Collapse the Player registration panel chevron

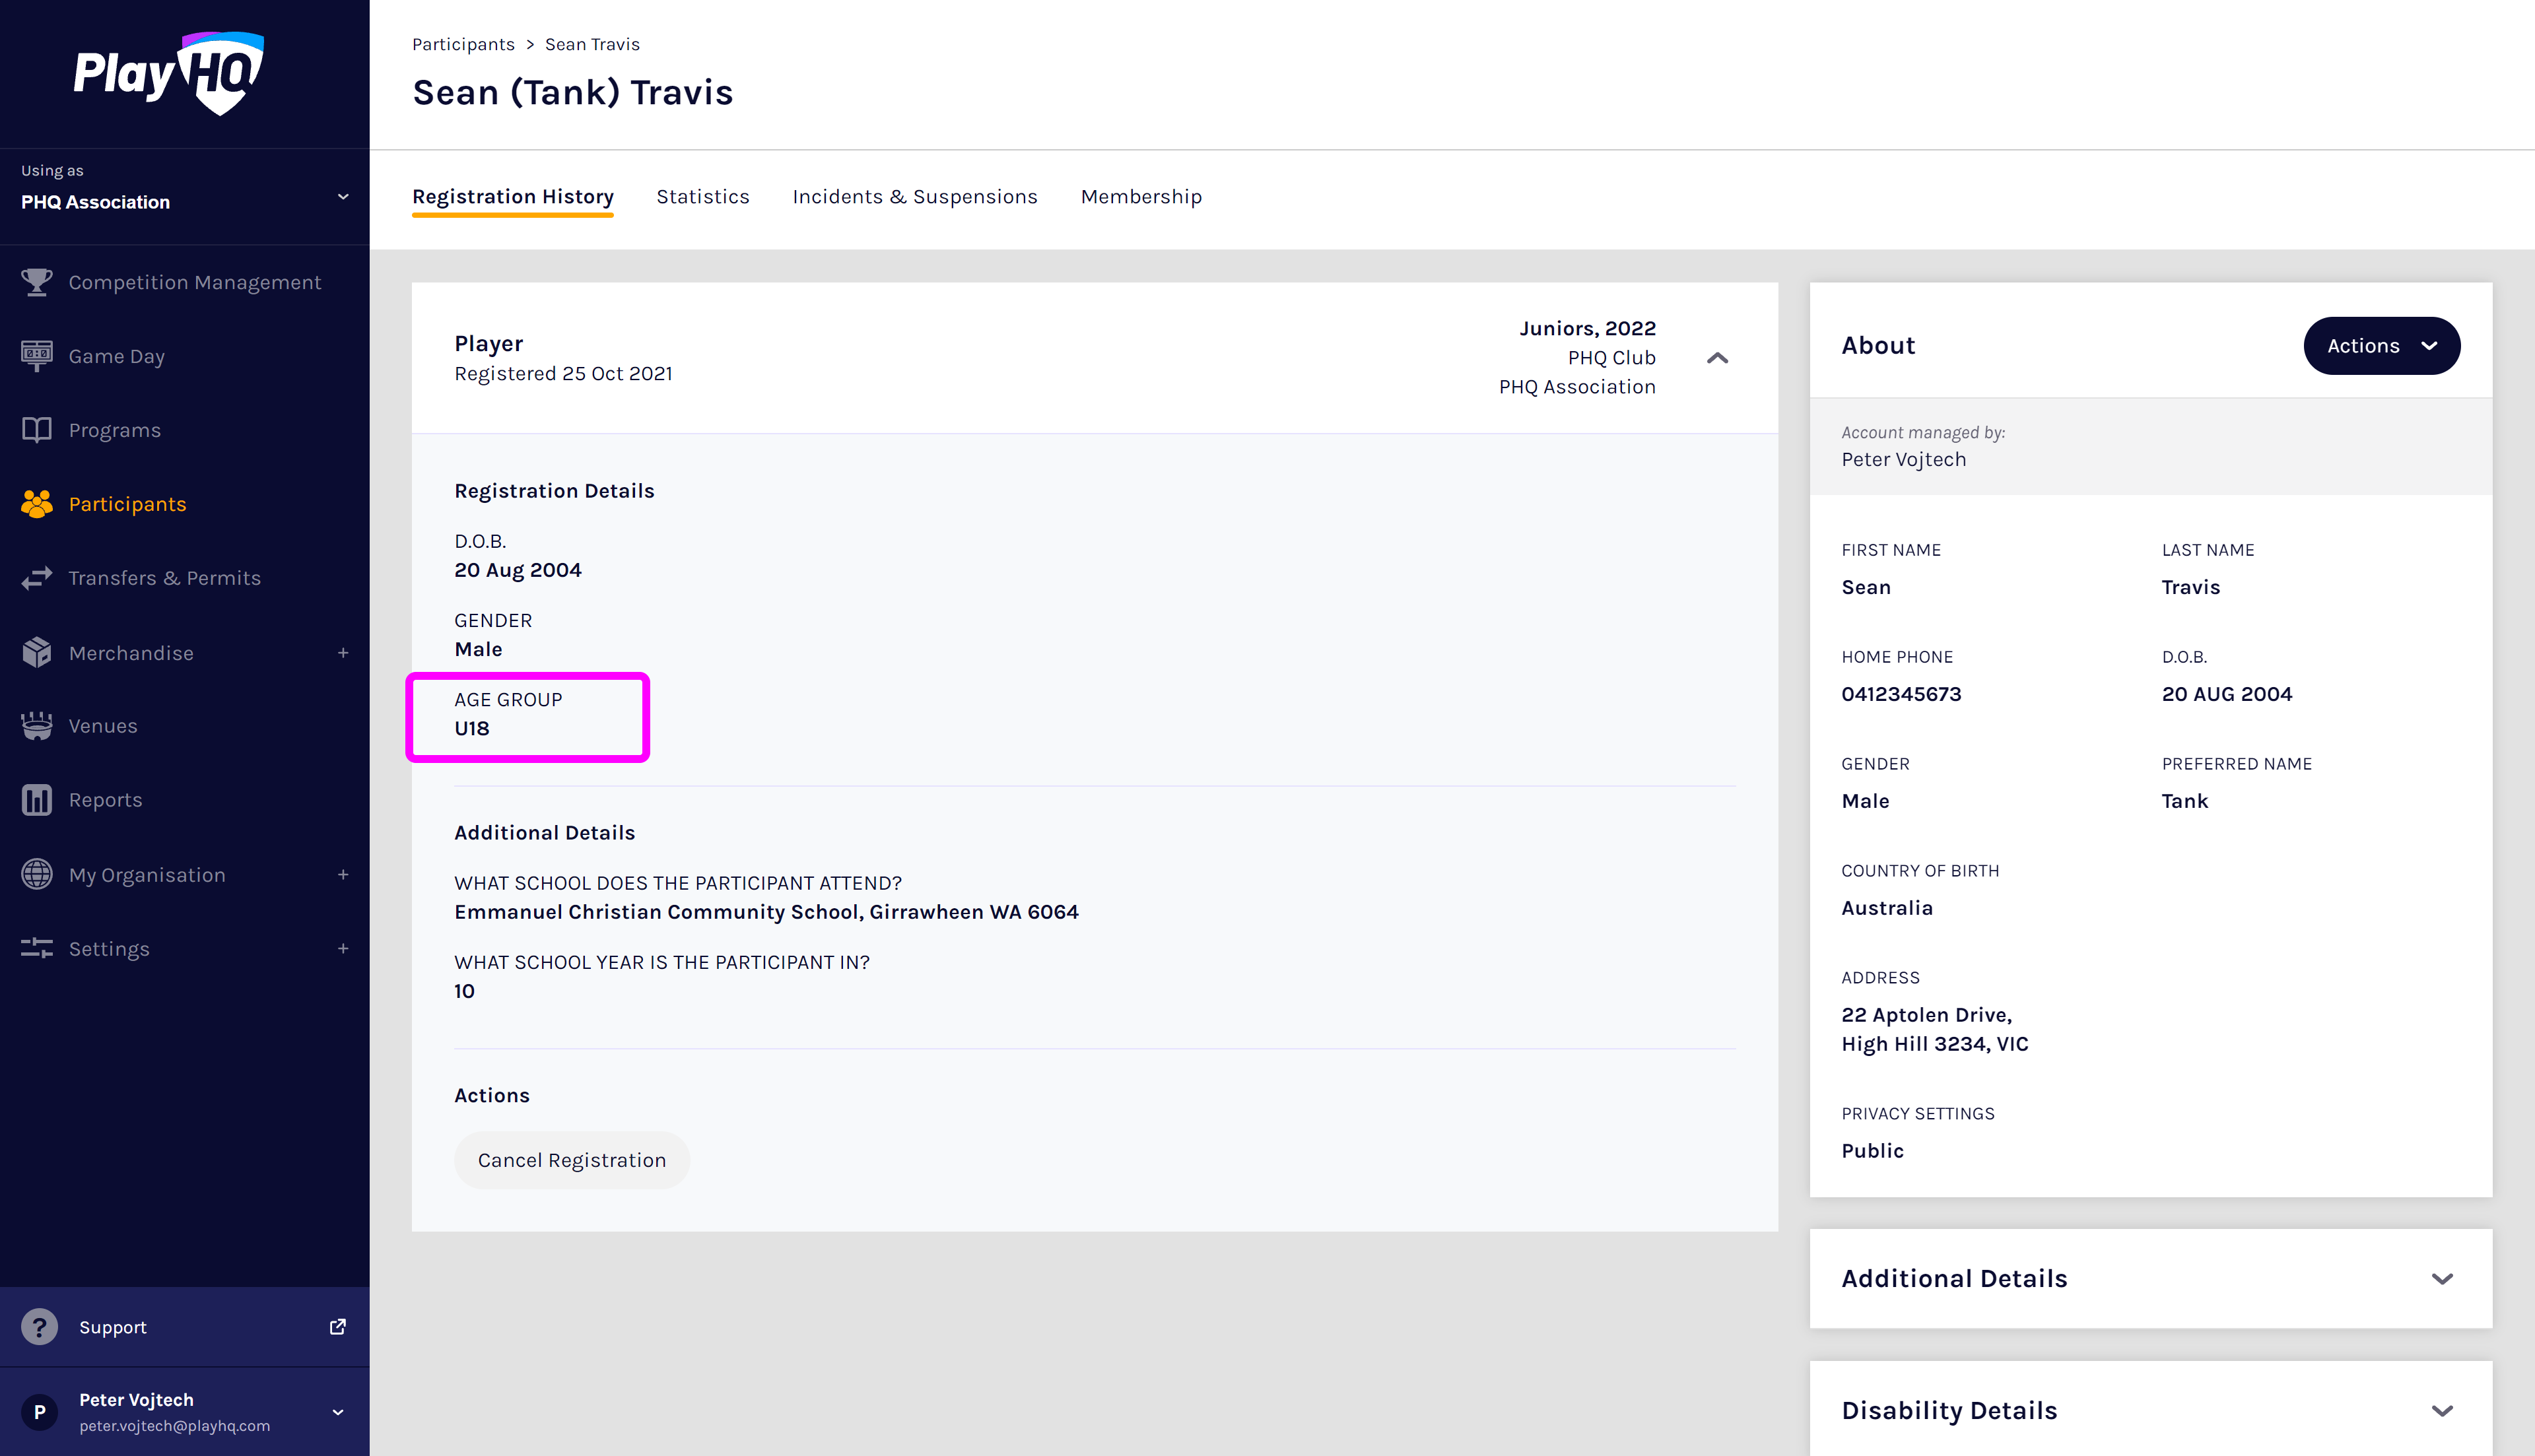click(1717, 358)
